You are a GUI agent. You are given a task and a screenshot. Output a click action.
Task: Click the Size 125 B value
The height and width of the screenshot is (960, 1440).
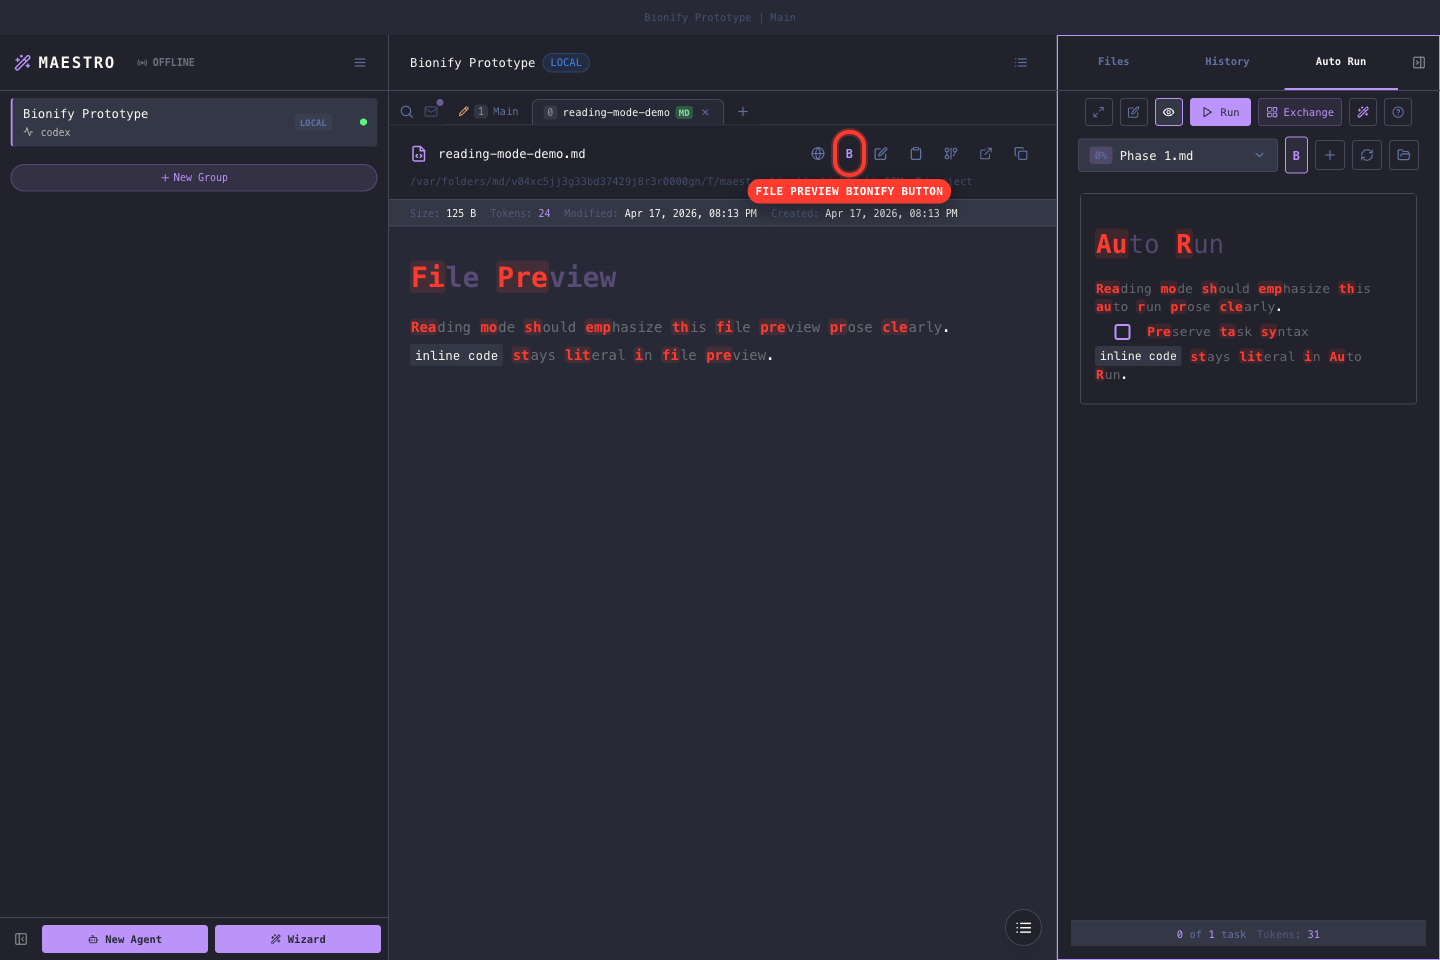tap(461, 213)
